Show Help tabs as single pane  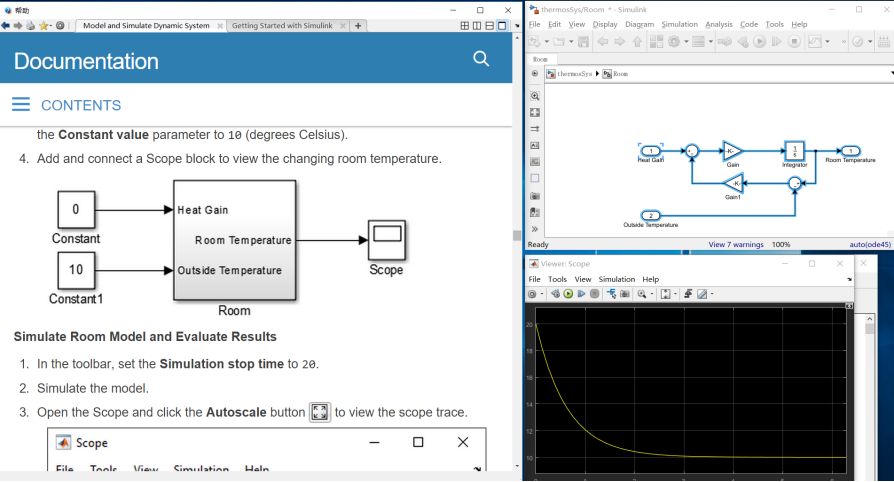pos(502,26)
